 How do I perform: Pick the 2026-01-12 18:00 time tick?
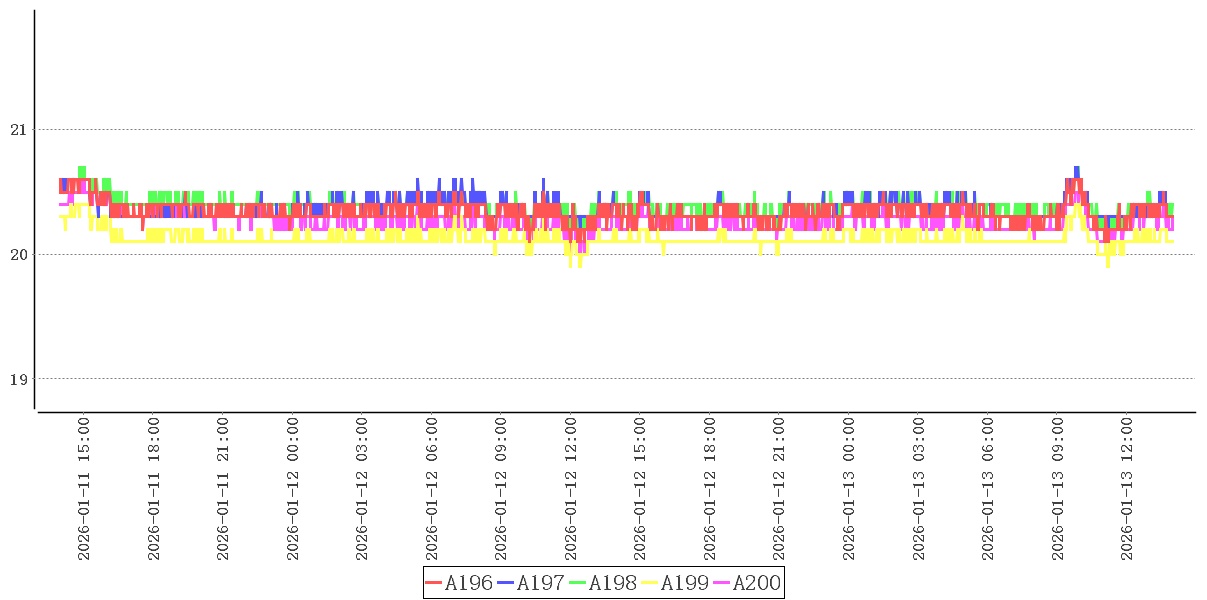tap(709, 490)
